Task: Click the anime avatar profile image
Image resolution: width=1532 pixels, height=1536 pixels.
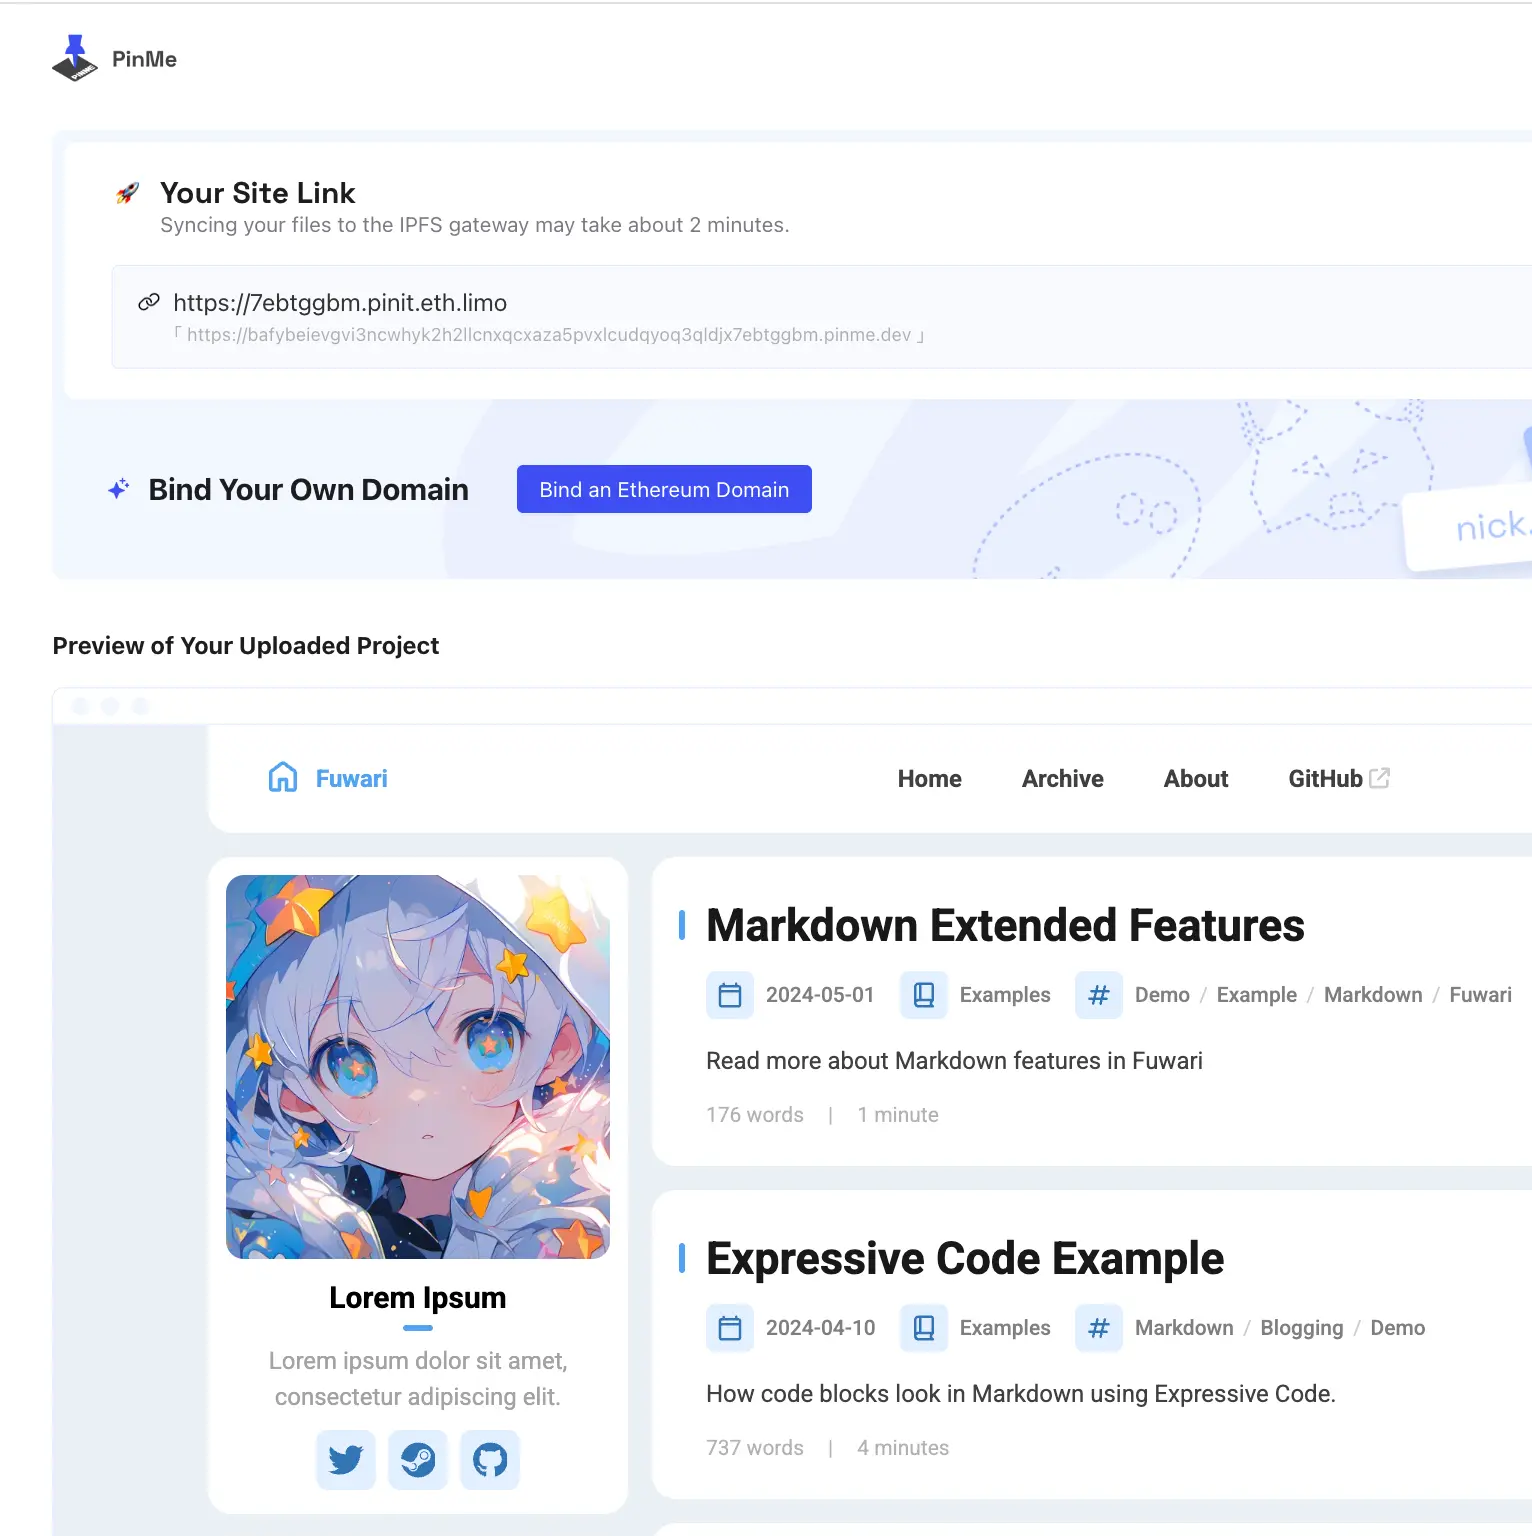Action: pyautogui.click(x=418, y=1067)
